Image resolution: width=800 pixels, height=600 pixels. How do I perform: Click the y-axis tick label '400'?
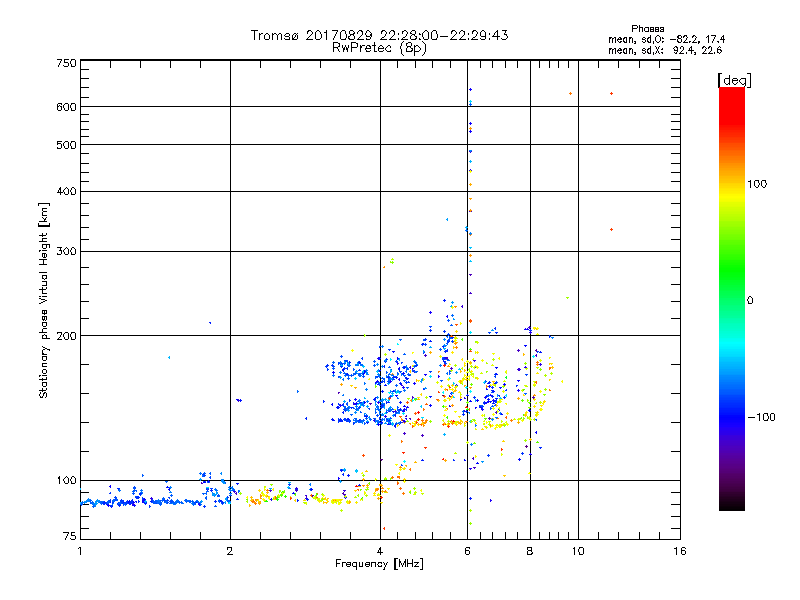click(x=66, y=191)
